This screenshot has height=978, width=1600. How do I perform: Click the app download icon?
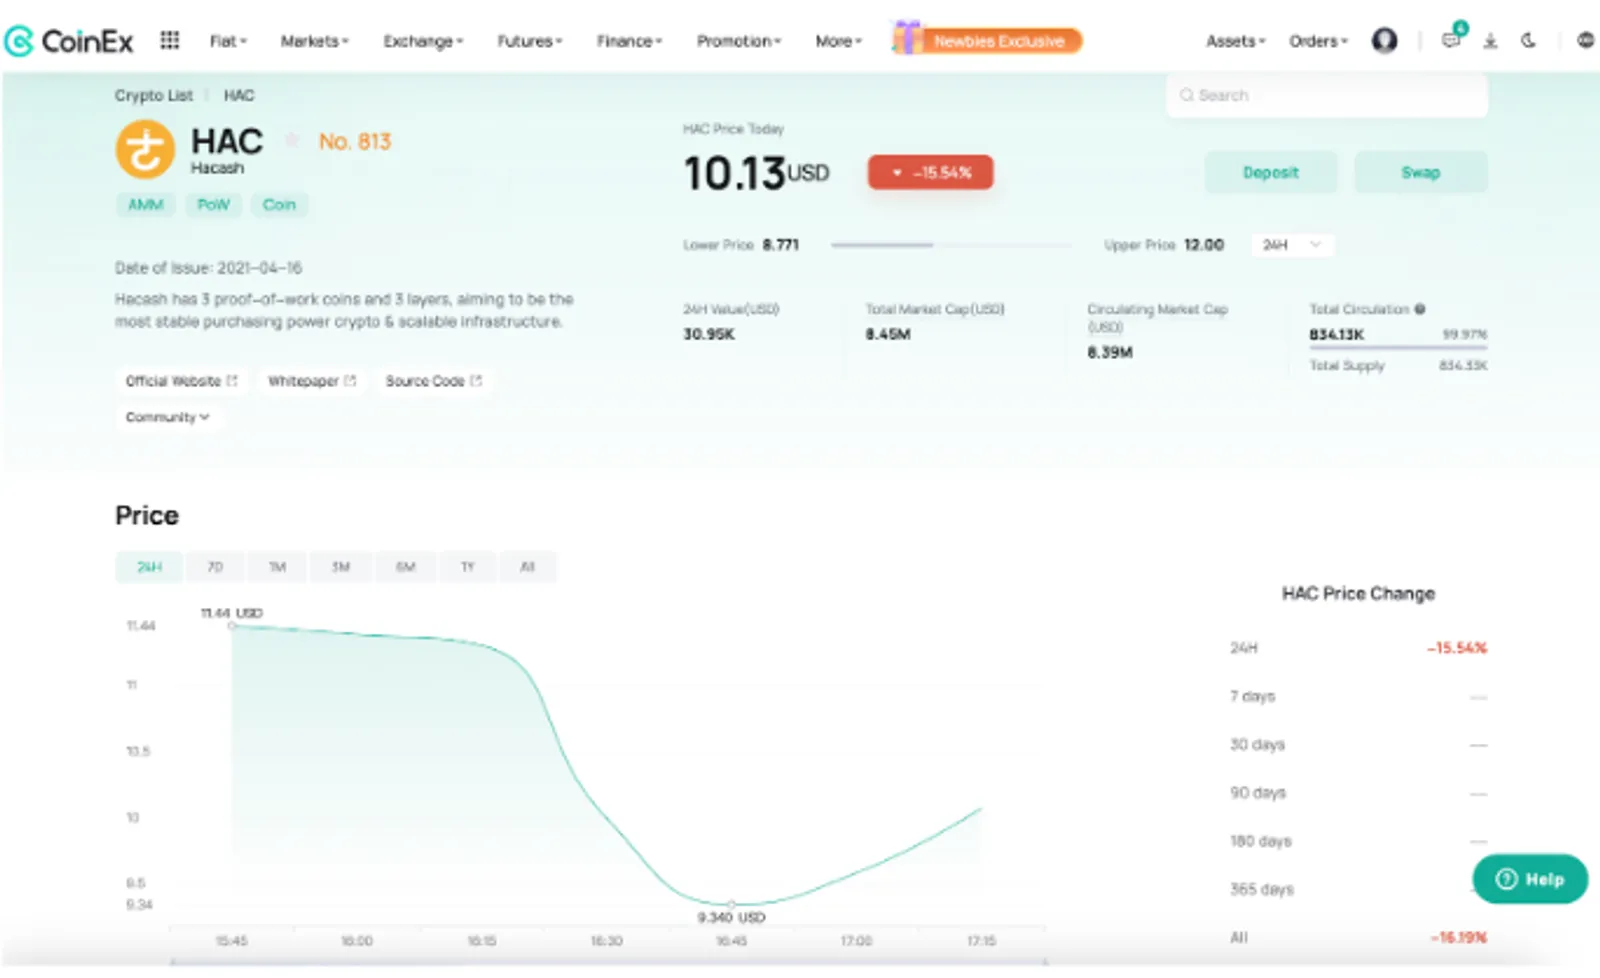[1490, 41]
